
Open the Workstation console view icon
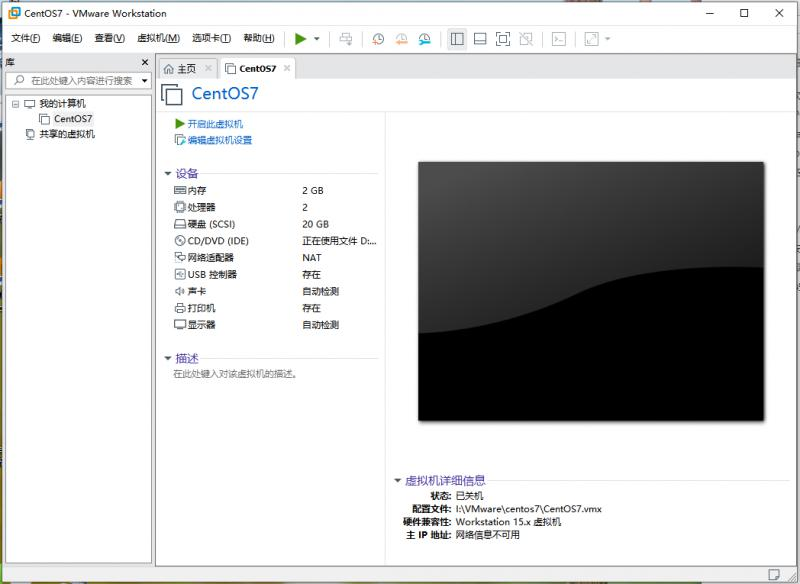pyautogui.click(x=556, y=39)
